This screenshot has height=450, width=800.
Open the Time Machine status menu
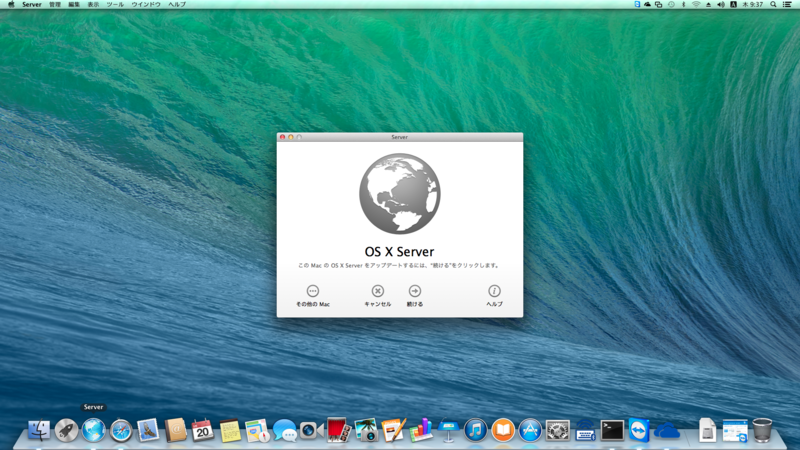point(671,4)
